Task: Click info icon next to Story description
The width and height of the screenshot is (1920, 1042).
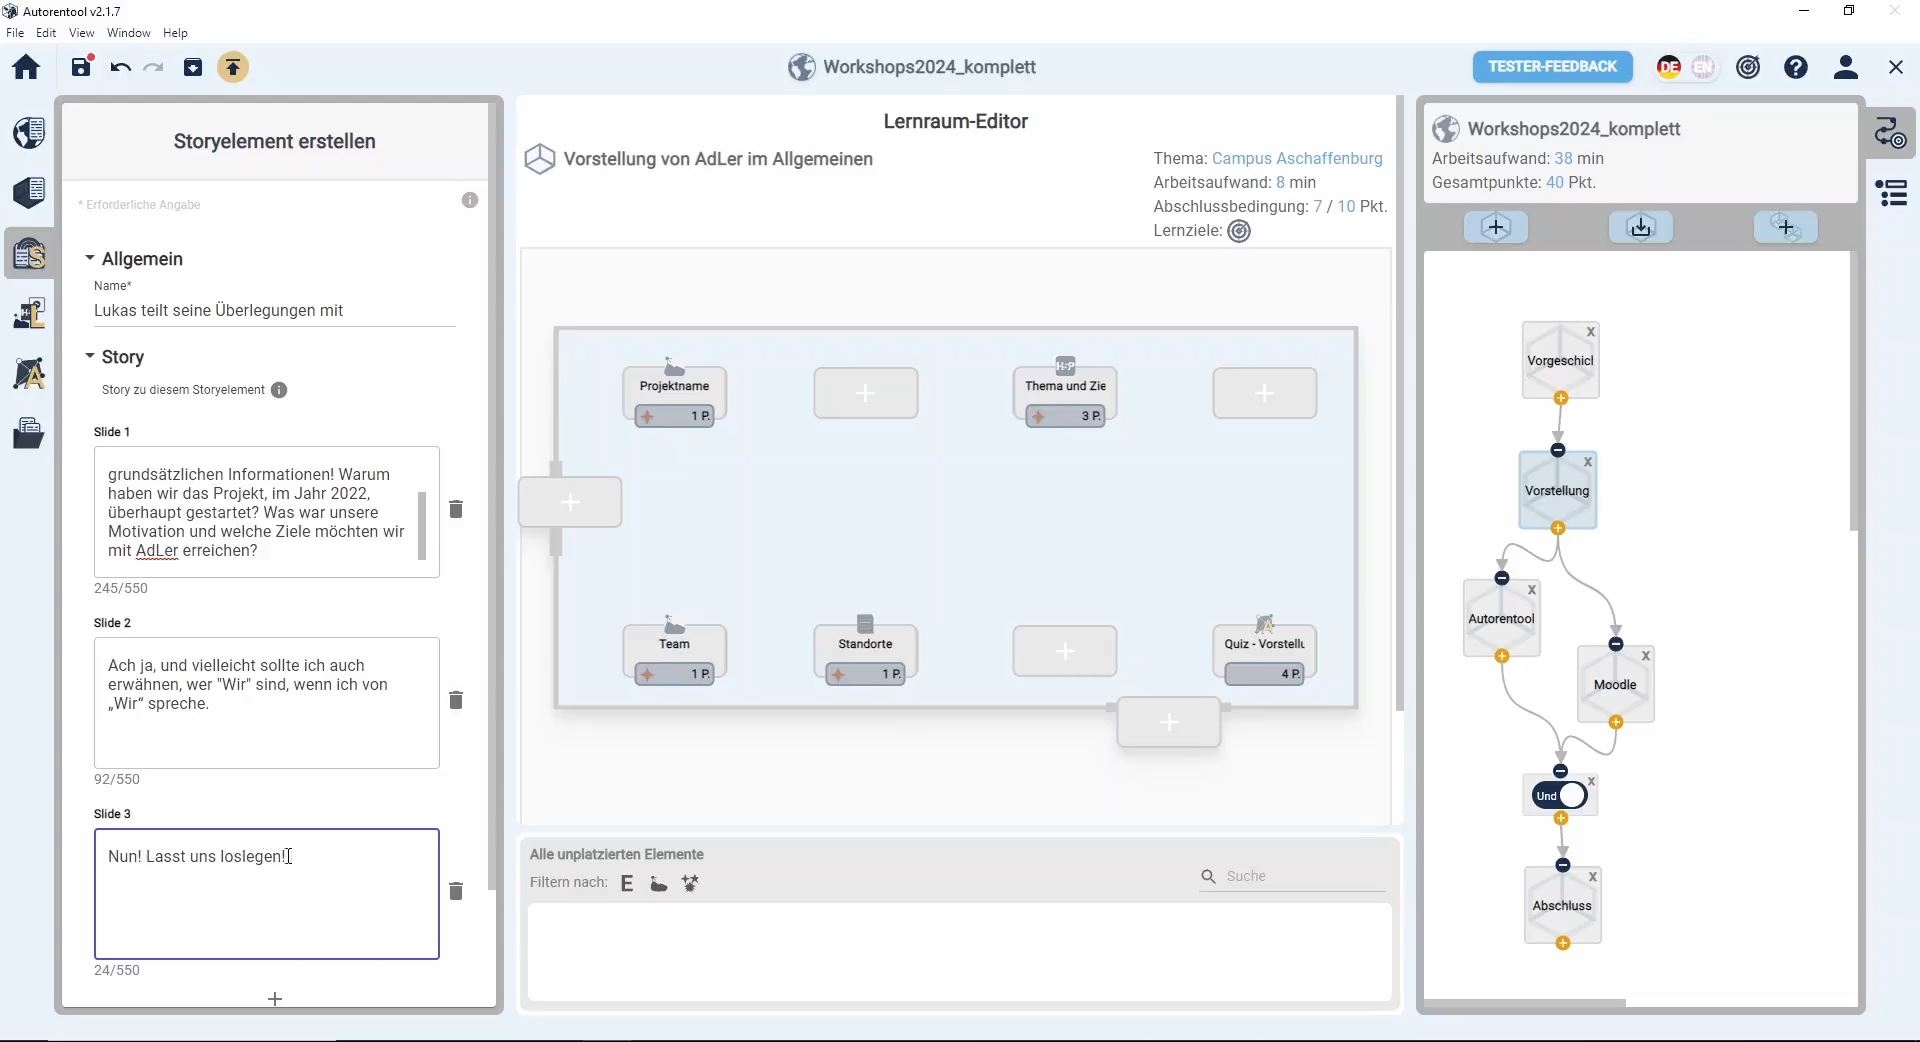Action: (x=279, y=390)
